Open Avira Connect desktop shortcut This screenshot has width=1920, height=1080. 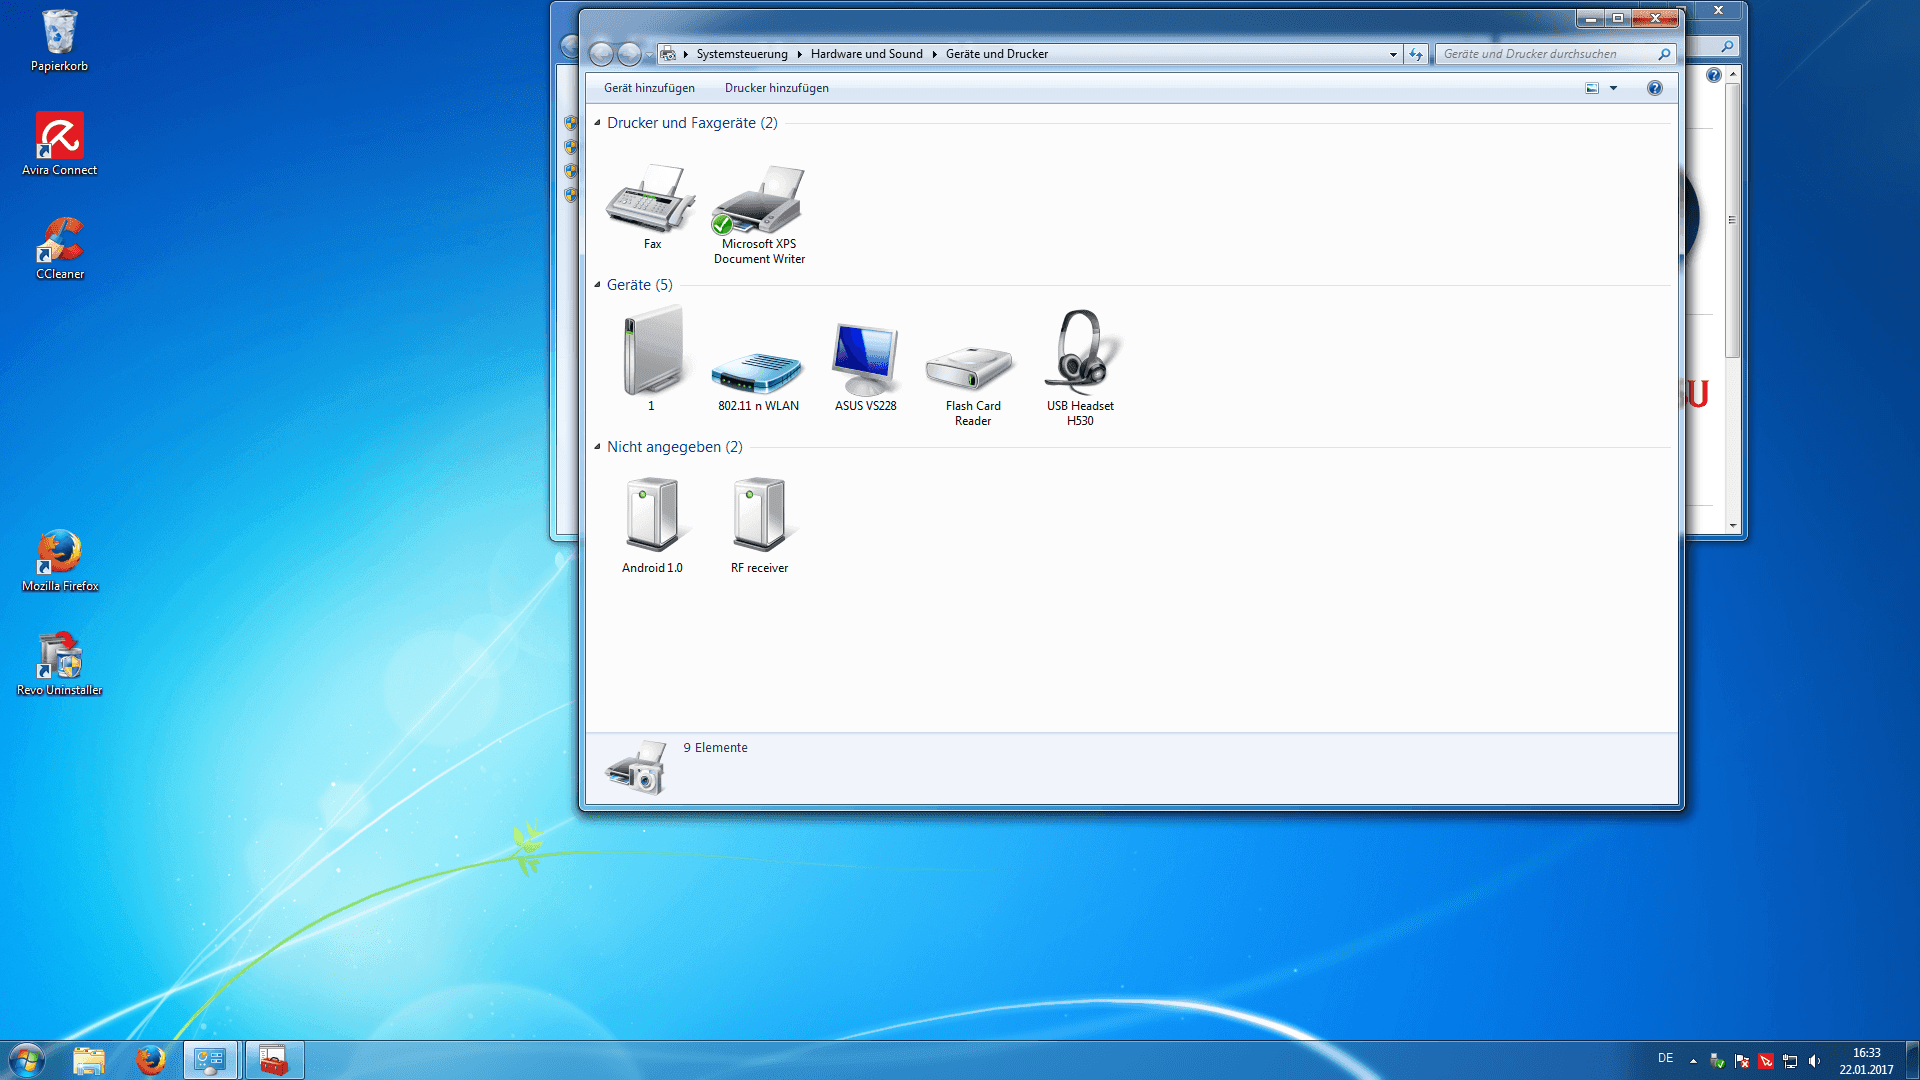[59, 145]
